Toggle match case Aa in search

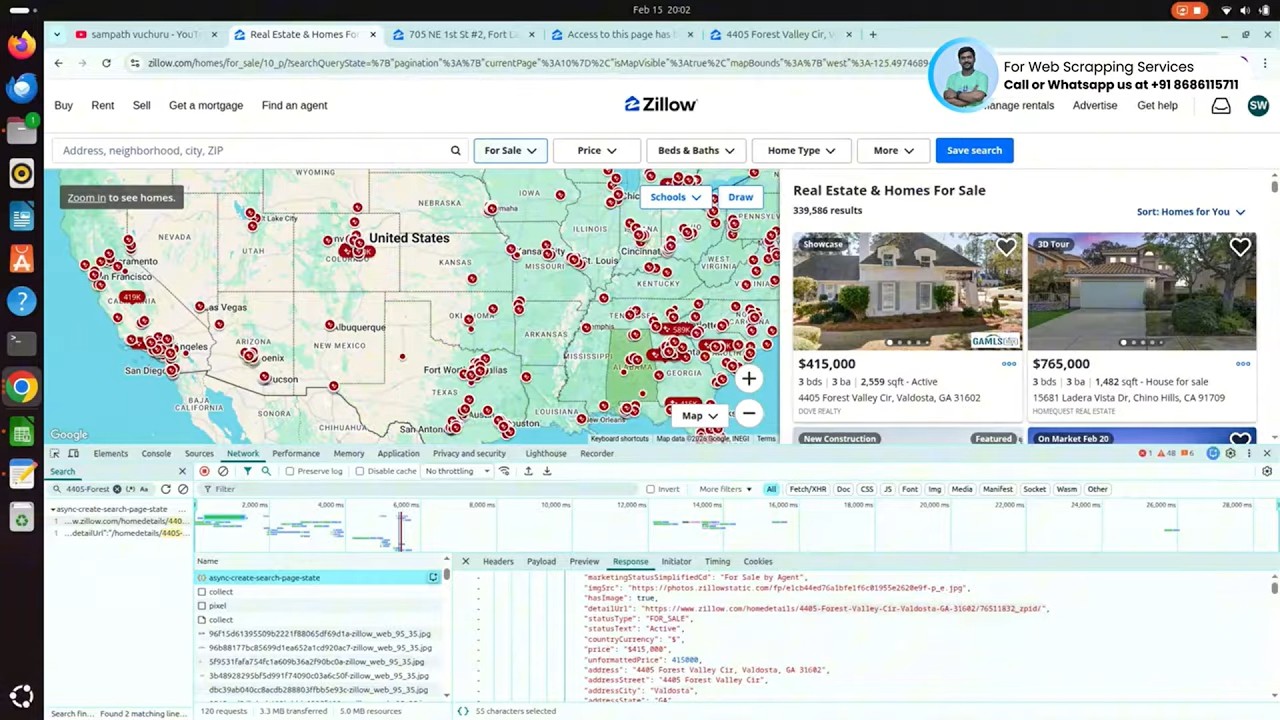(x=144, y=489)
